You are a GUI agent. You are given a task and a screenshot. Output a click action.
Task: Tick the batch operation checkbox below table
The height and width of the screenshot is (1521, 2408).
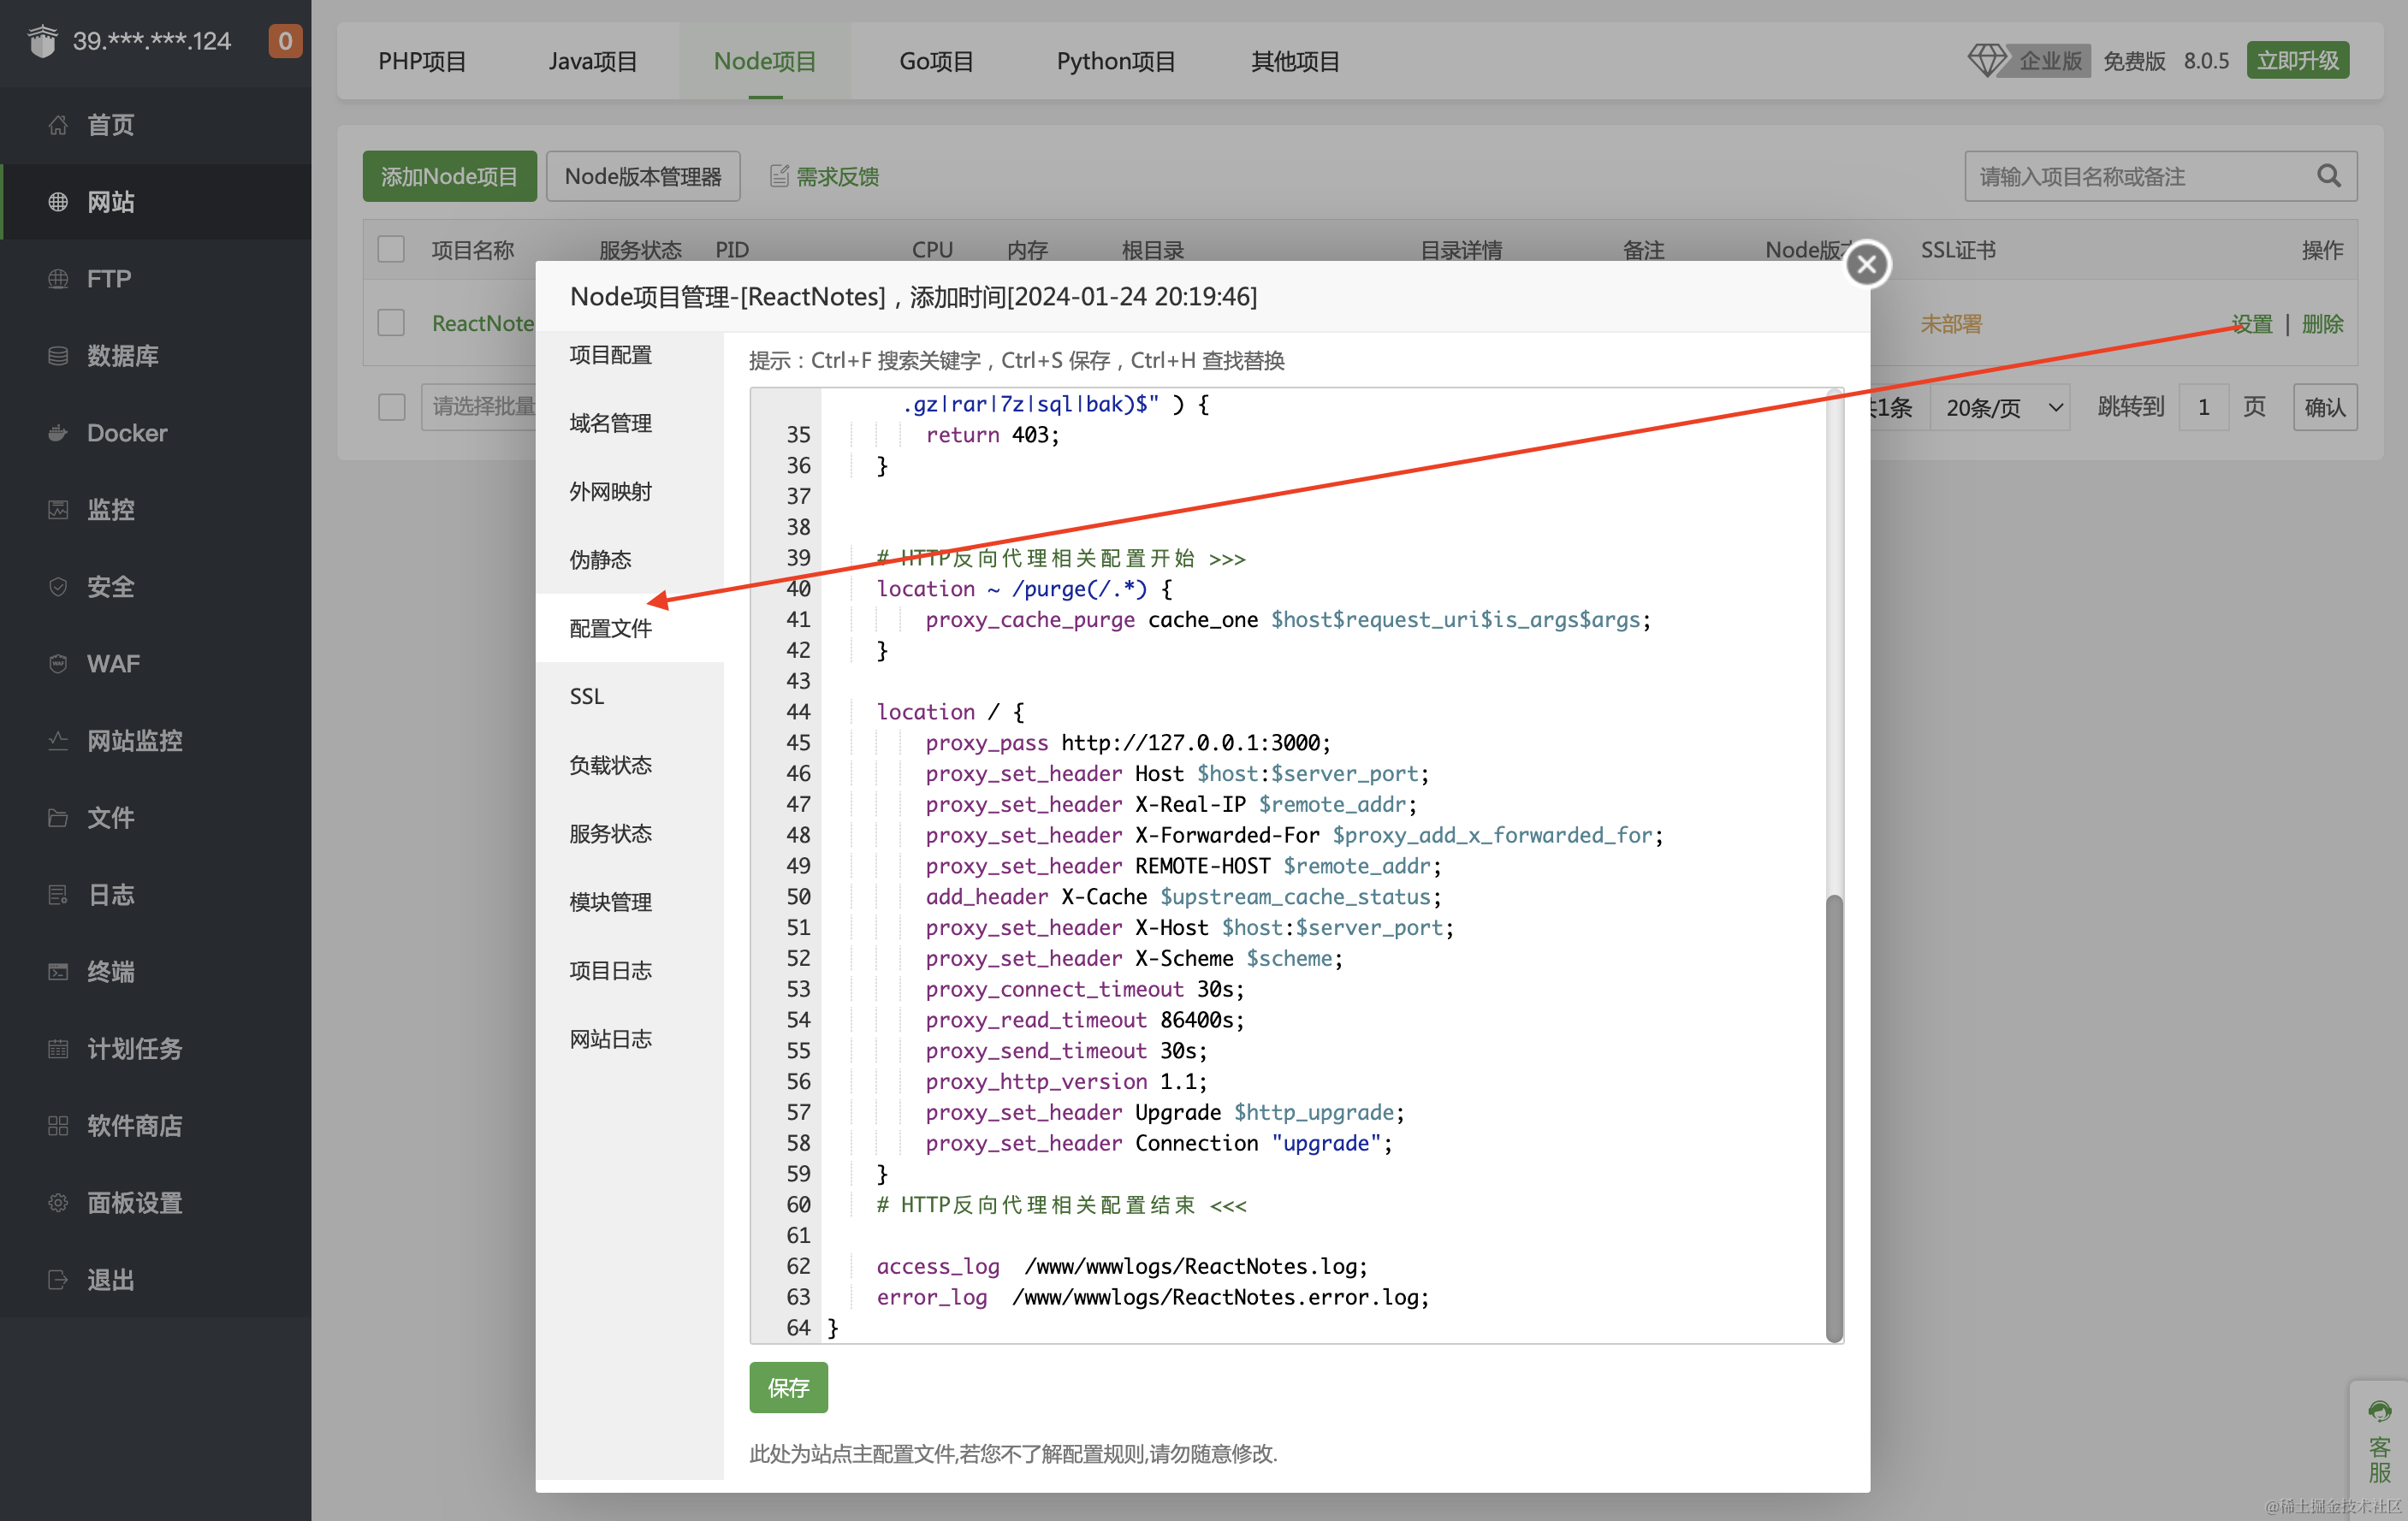tap(391, 407)
